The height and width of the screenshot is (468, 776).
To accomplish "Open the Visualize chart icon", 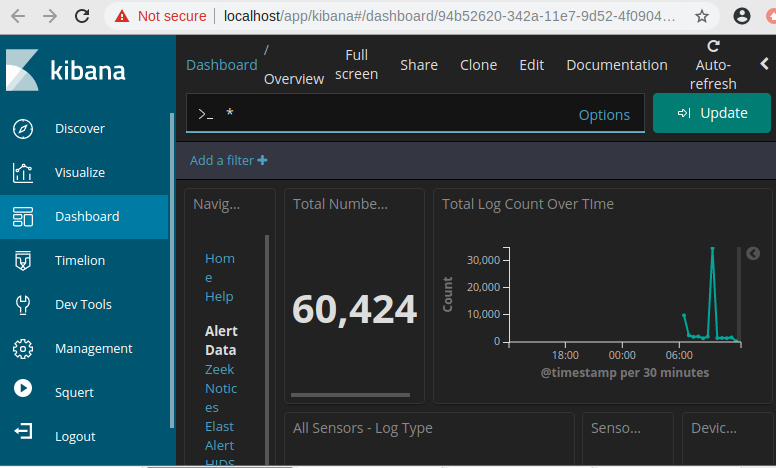I will click(x=23, y=173).
